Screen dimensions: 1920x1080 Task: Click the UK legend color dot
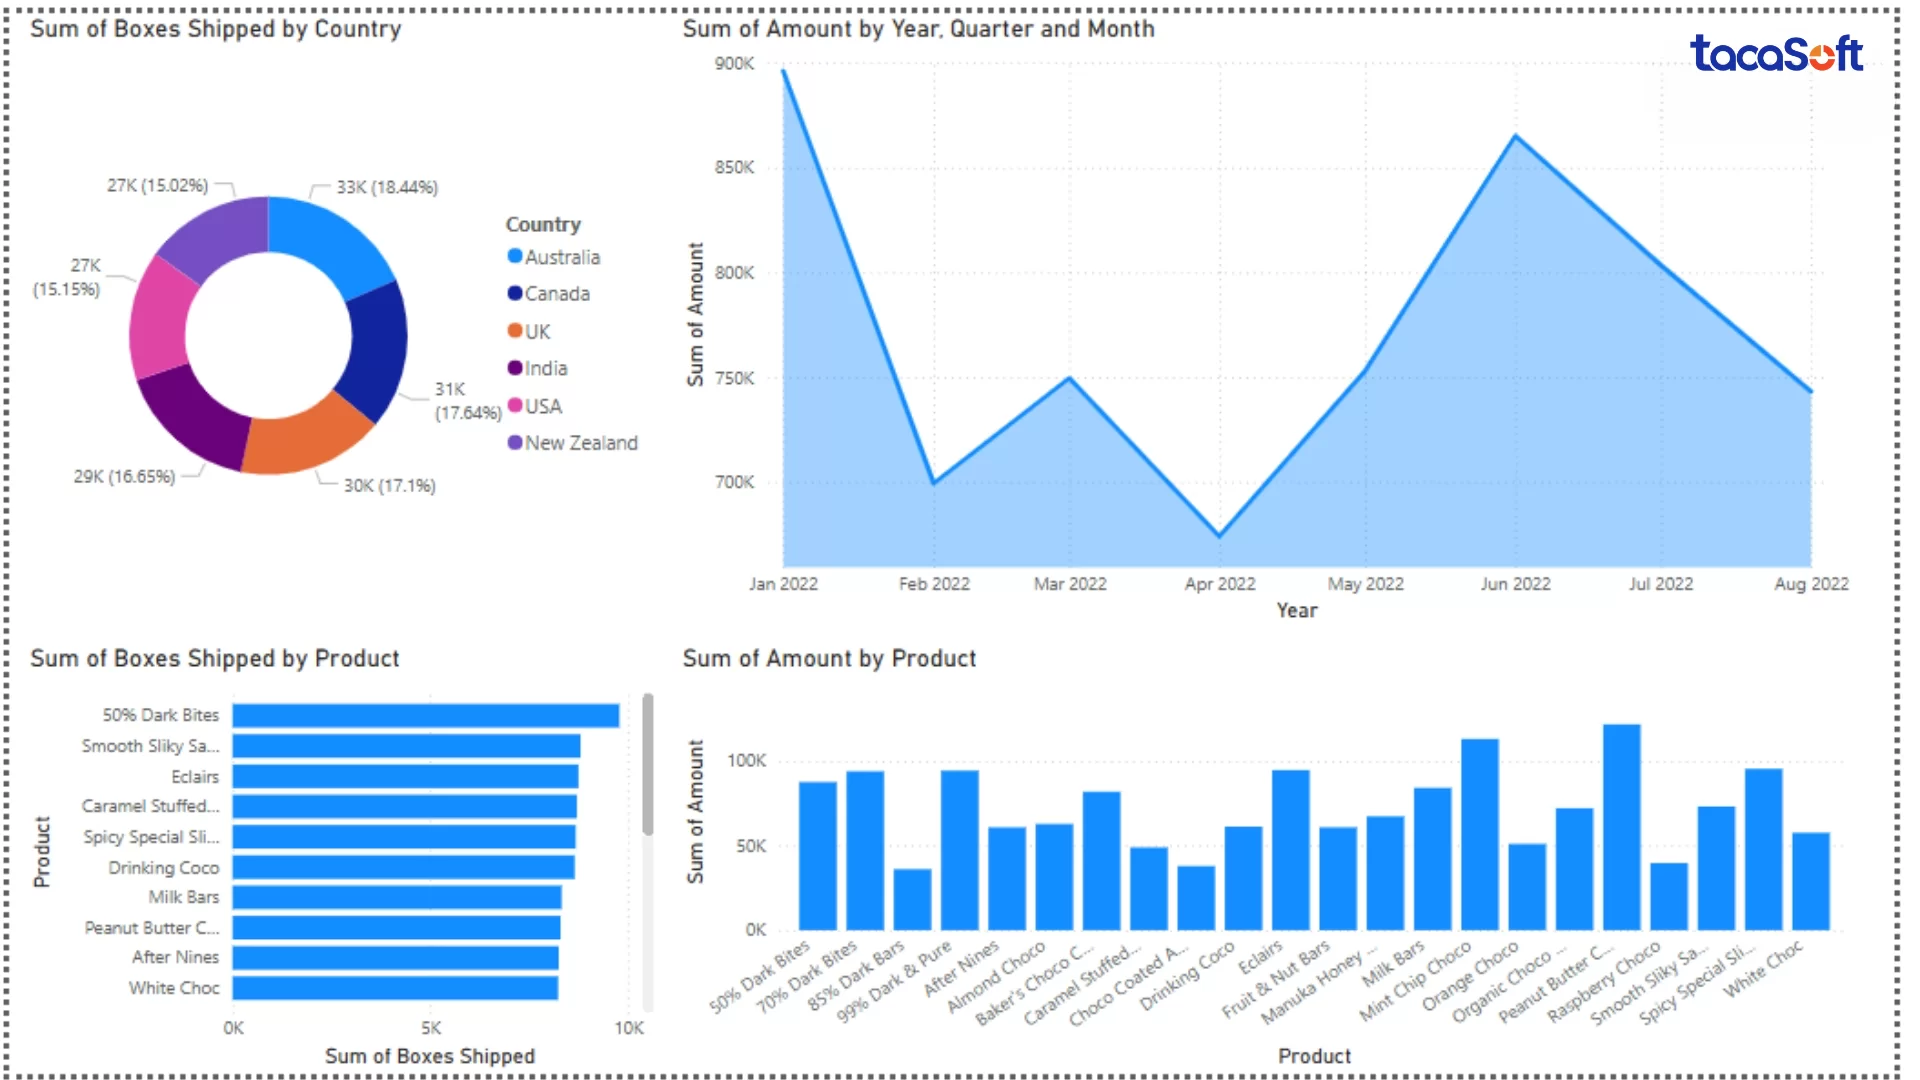pyautogui.click(x=515, y=330)
